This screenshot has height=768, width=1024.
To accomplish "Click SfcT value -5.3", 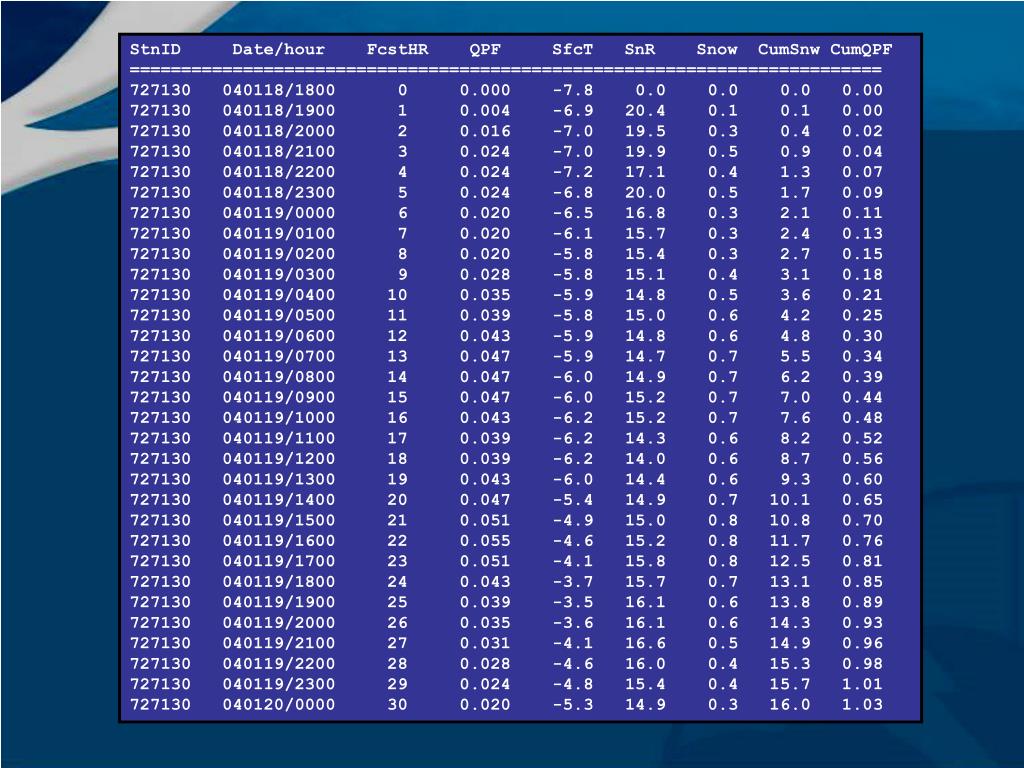I will 573,704.
